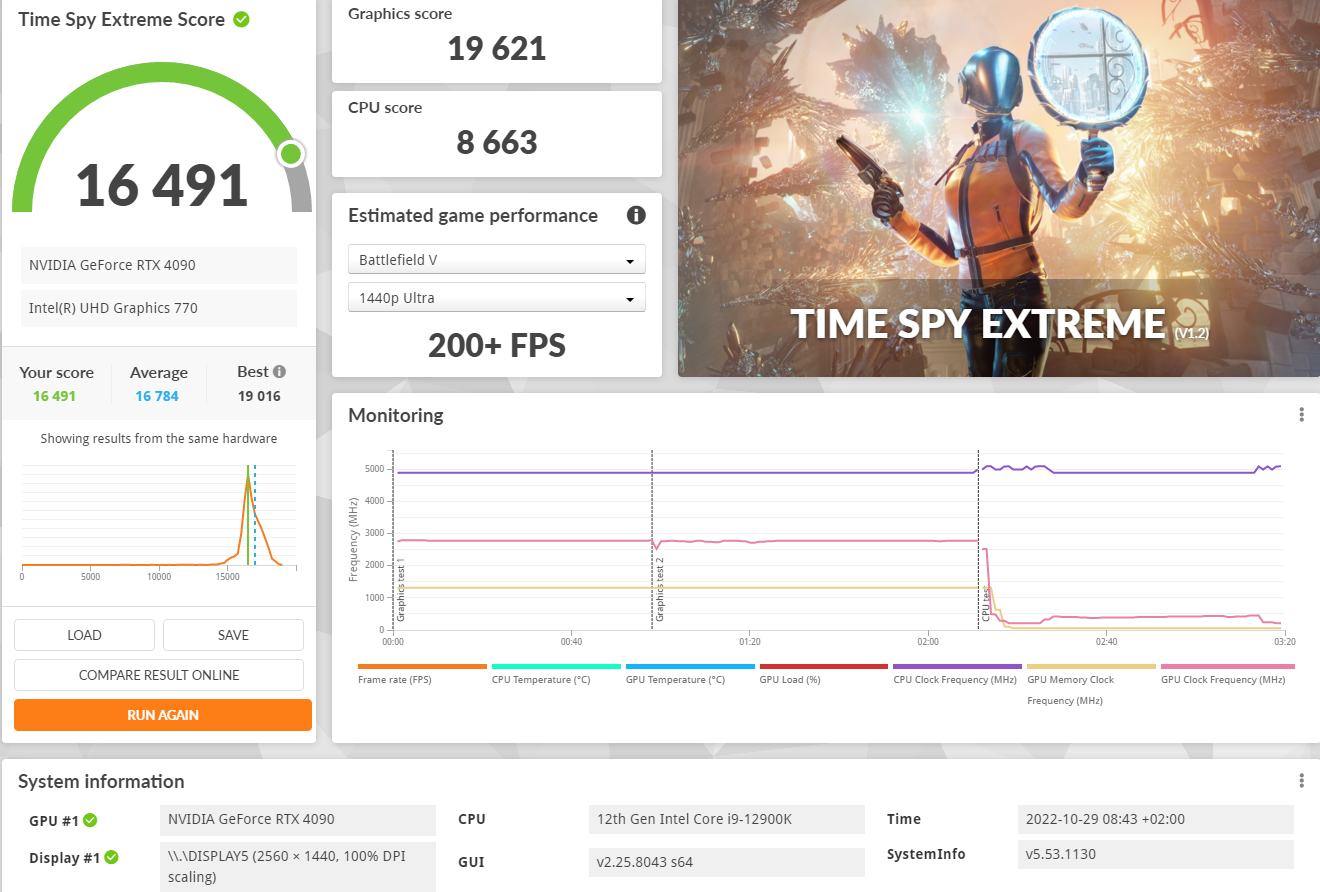Click the overall score 16 491
The image size is (1320, 892).
point(162,184)
